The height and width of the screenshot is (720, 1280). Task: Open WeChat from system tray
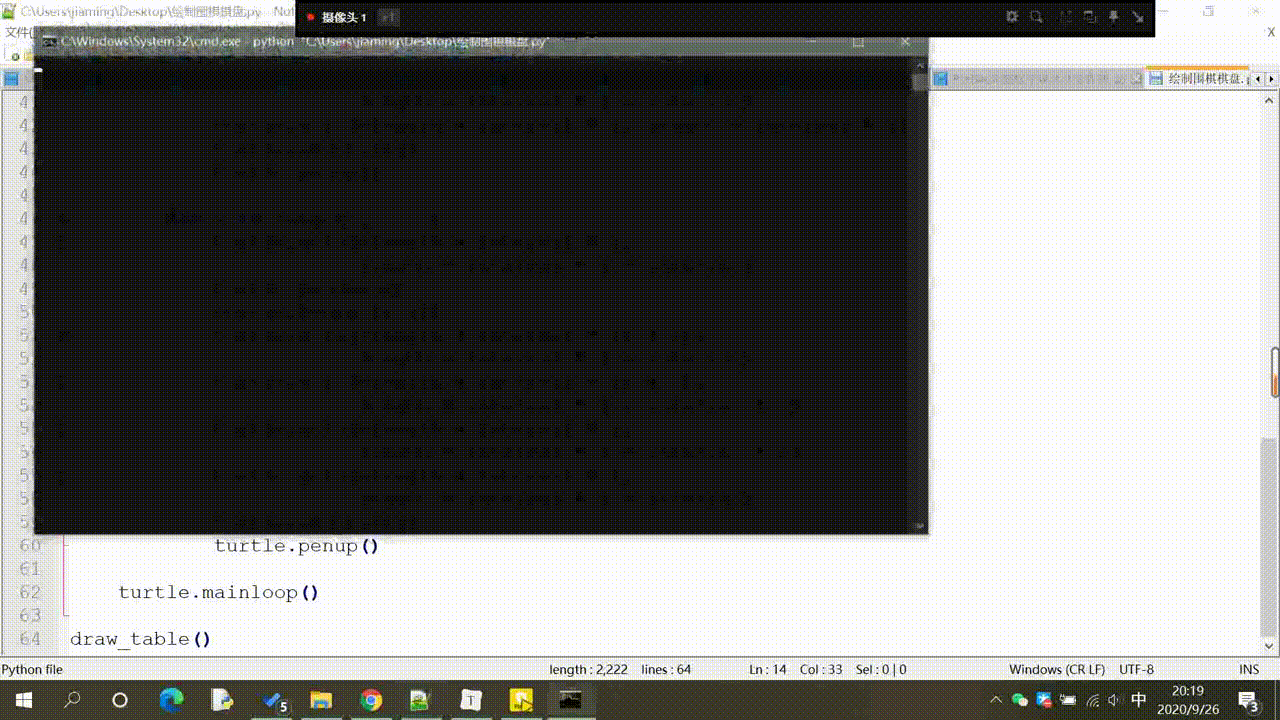(1020, 700)
